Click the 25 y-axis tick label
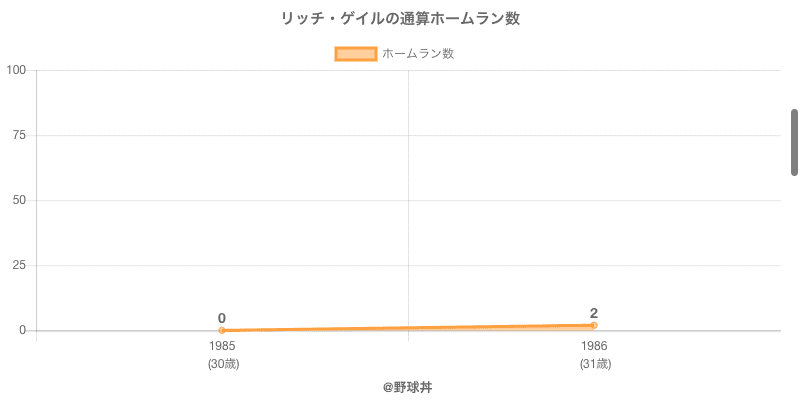Screen dimensions: 800x400 tap(19, 265)
